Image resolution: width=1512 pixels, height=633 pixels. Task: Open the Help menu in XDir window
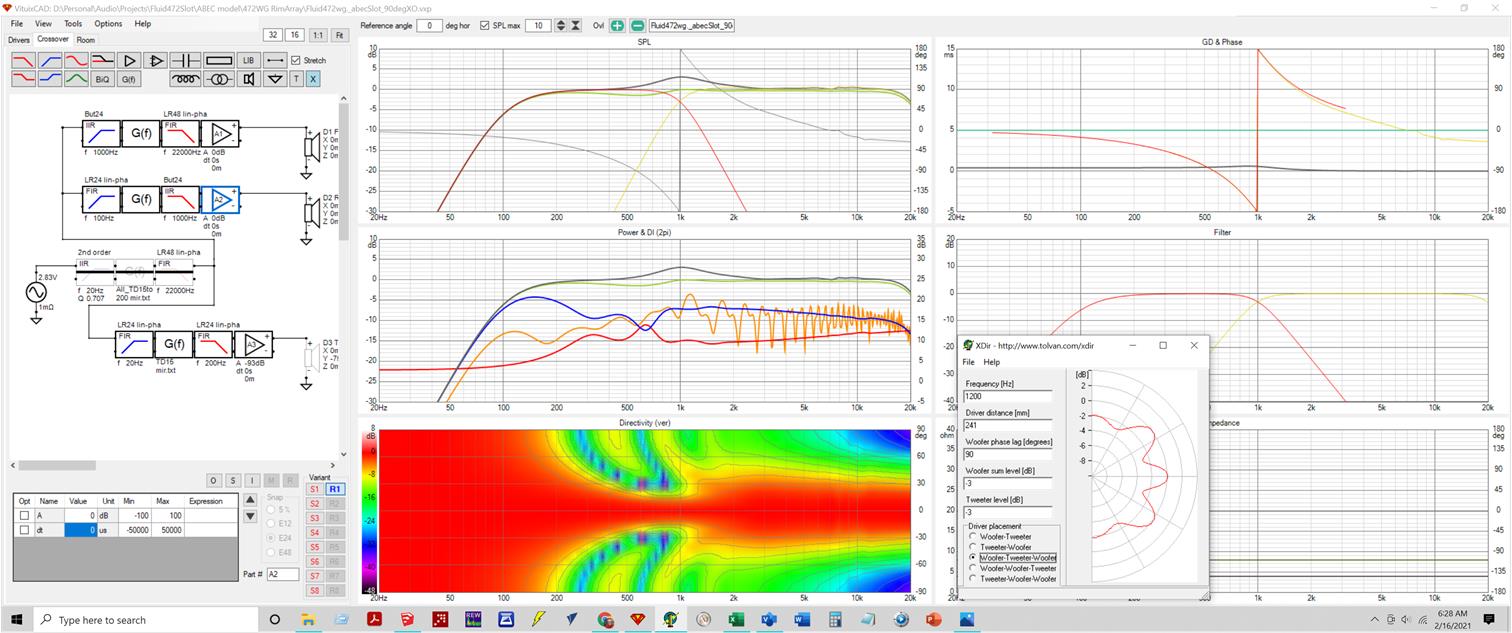[991, 362]
